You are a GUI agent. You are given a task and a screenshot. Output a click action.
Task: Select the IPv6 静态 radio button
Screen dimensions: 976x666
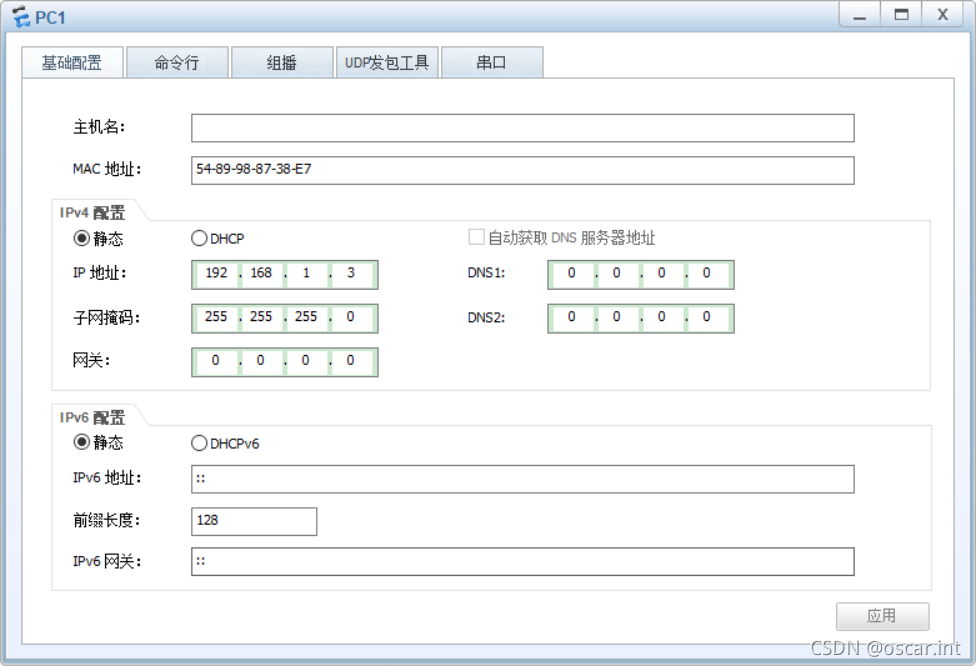(x=82, y=442)
